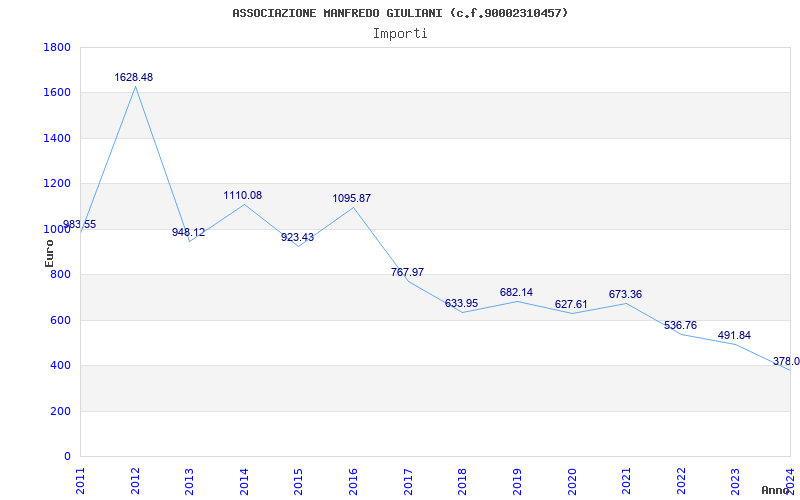Select the 633.95 data label
Viewport: 800px width, 500px height.
click(461, 304)
